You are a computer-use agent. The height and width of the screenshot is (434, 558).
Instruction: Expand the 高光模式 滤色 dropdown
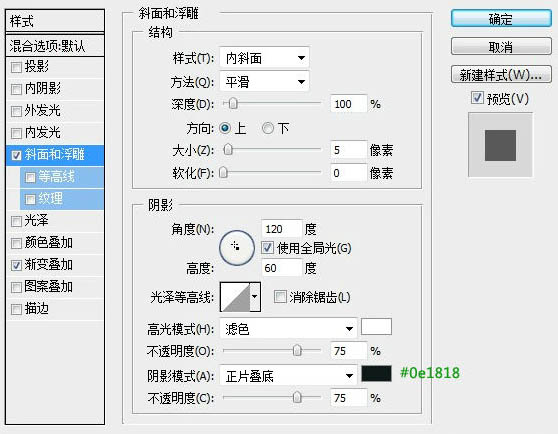(x=288, y=328)
